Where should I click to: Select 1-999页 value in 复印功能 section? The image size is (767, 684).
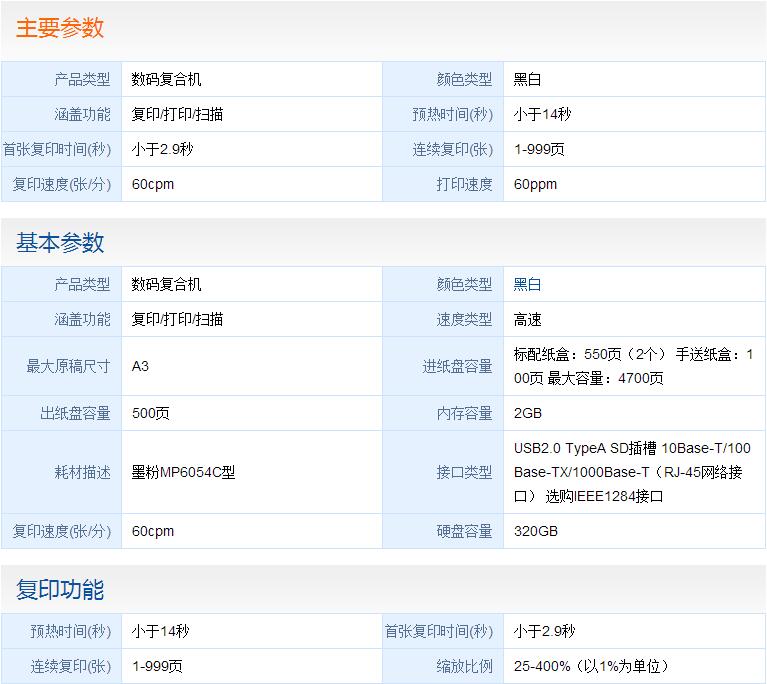tap(157, 666)
